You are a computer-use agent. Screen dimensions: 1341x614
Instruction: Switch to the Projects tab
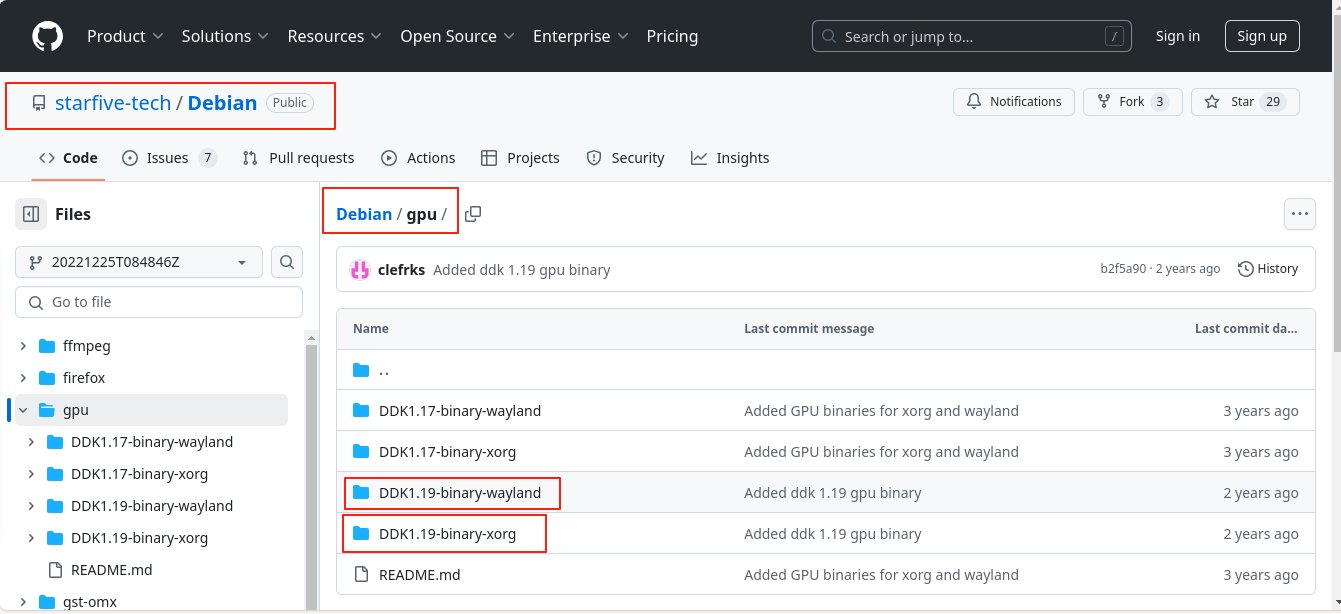(520, 158)
